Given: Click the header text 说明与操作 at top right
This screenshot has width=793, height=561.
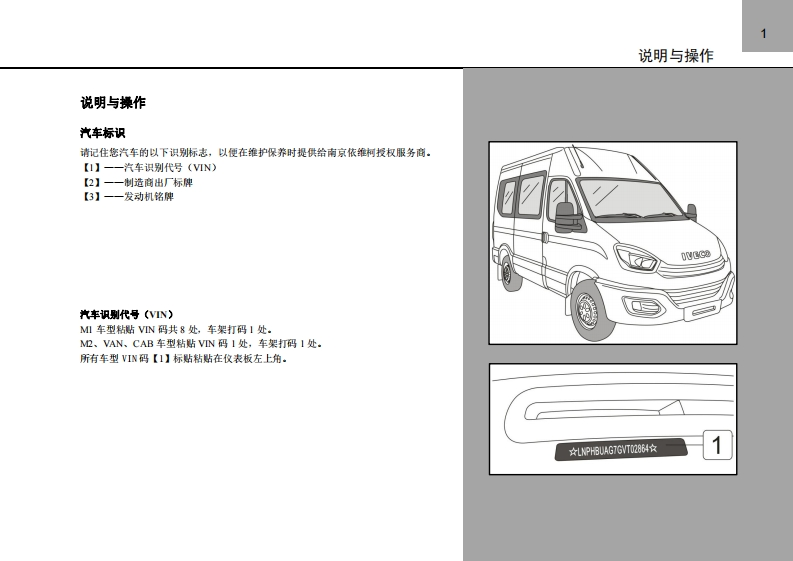Looking at the screenshot, I should 676,56.
